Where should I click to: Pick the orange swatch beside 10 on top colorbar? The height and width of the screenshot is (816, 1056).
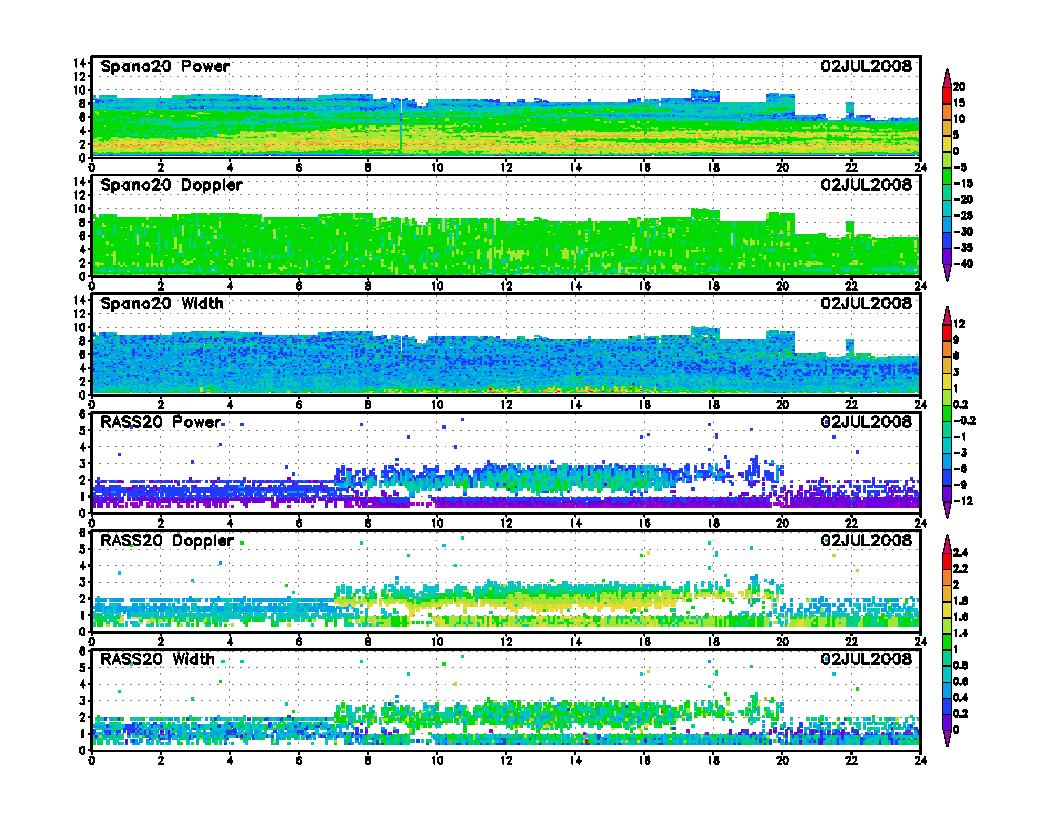(947, 111)
